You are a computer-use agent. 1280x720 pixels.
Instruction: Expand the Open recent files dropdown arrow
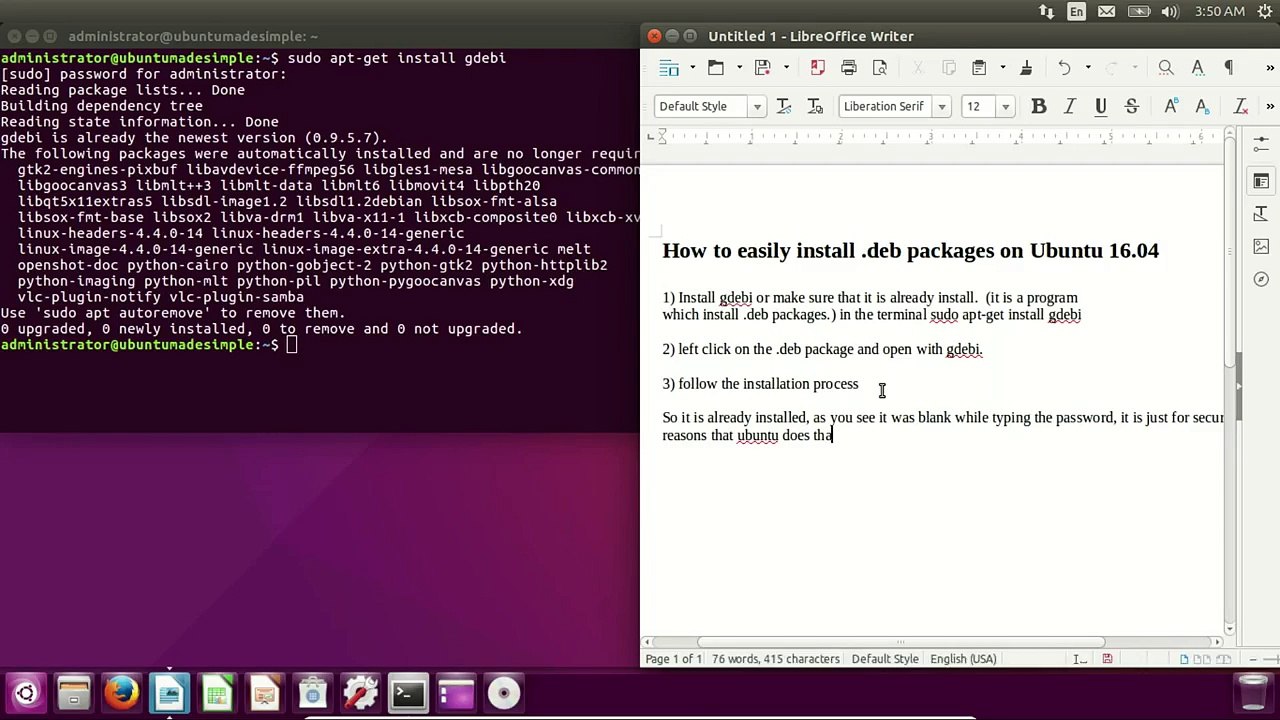tap(739, 68)
